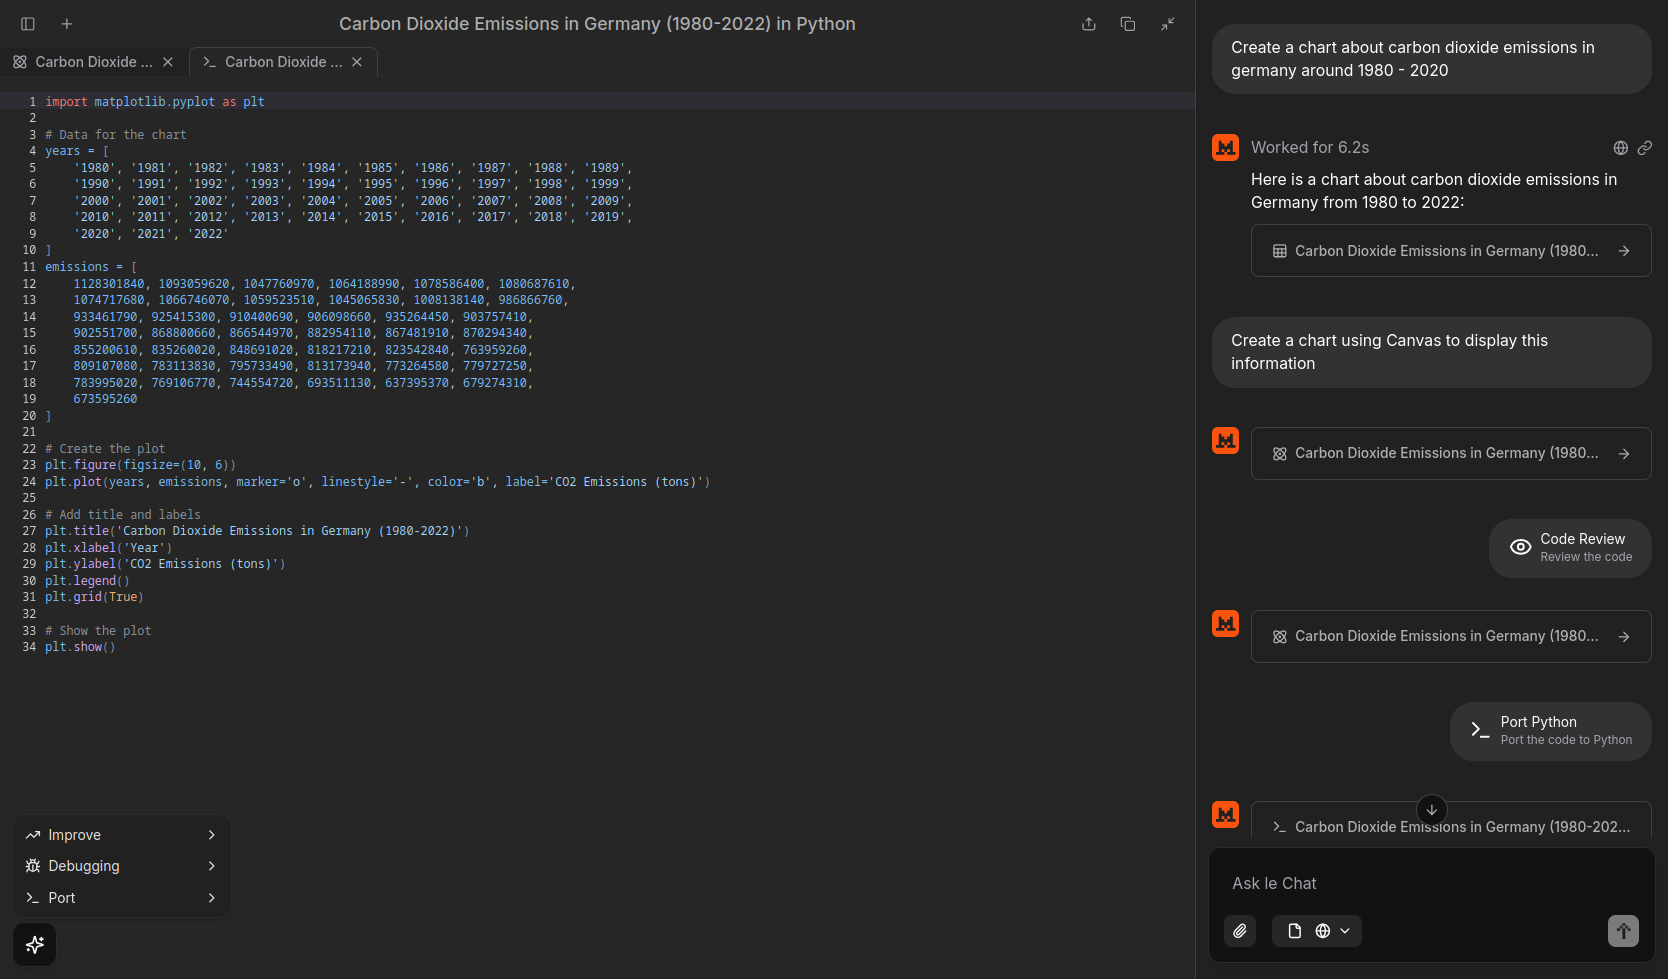This screenshot has width=1668, height=979.
Task: Click the terminal icon in Port Python
Action: click(1480, 731)
